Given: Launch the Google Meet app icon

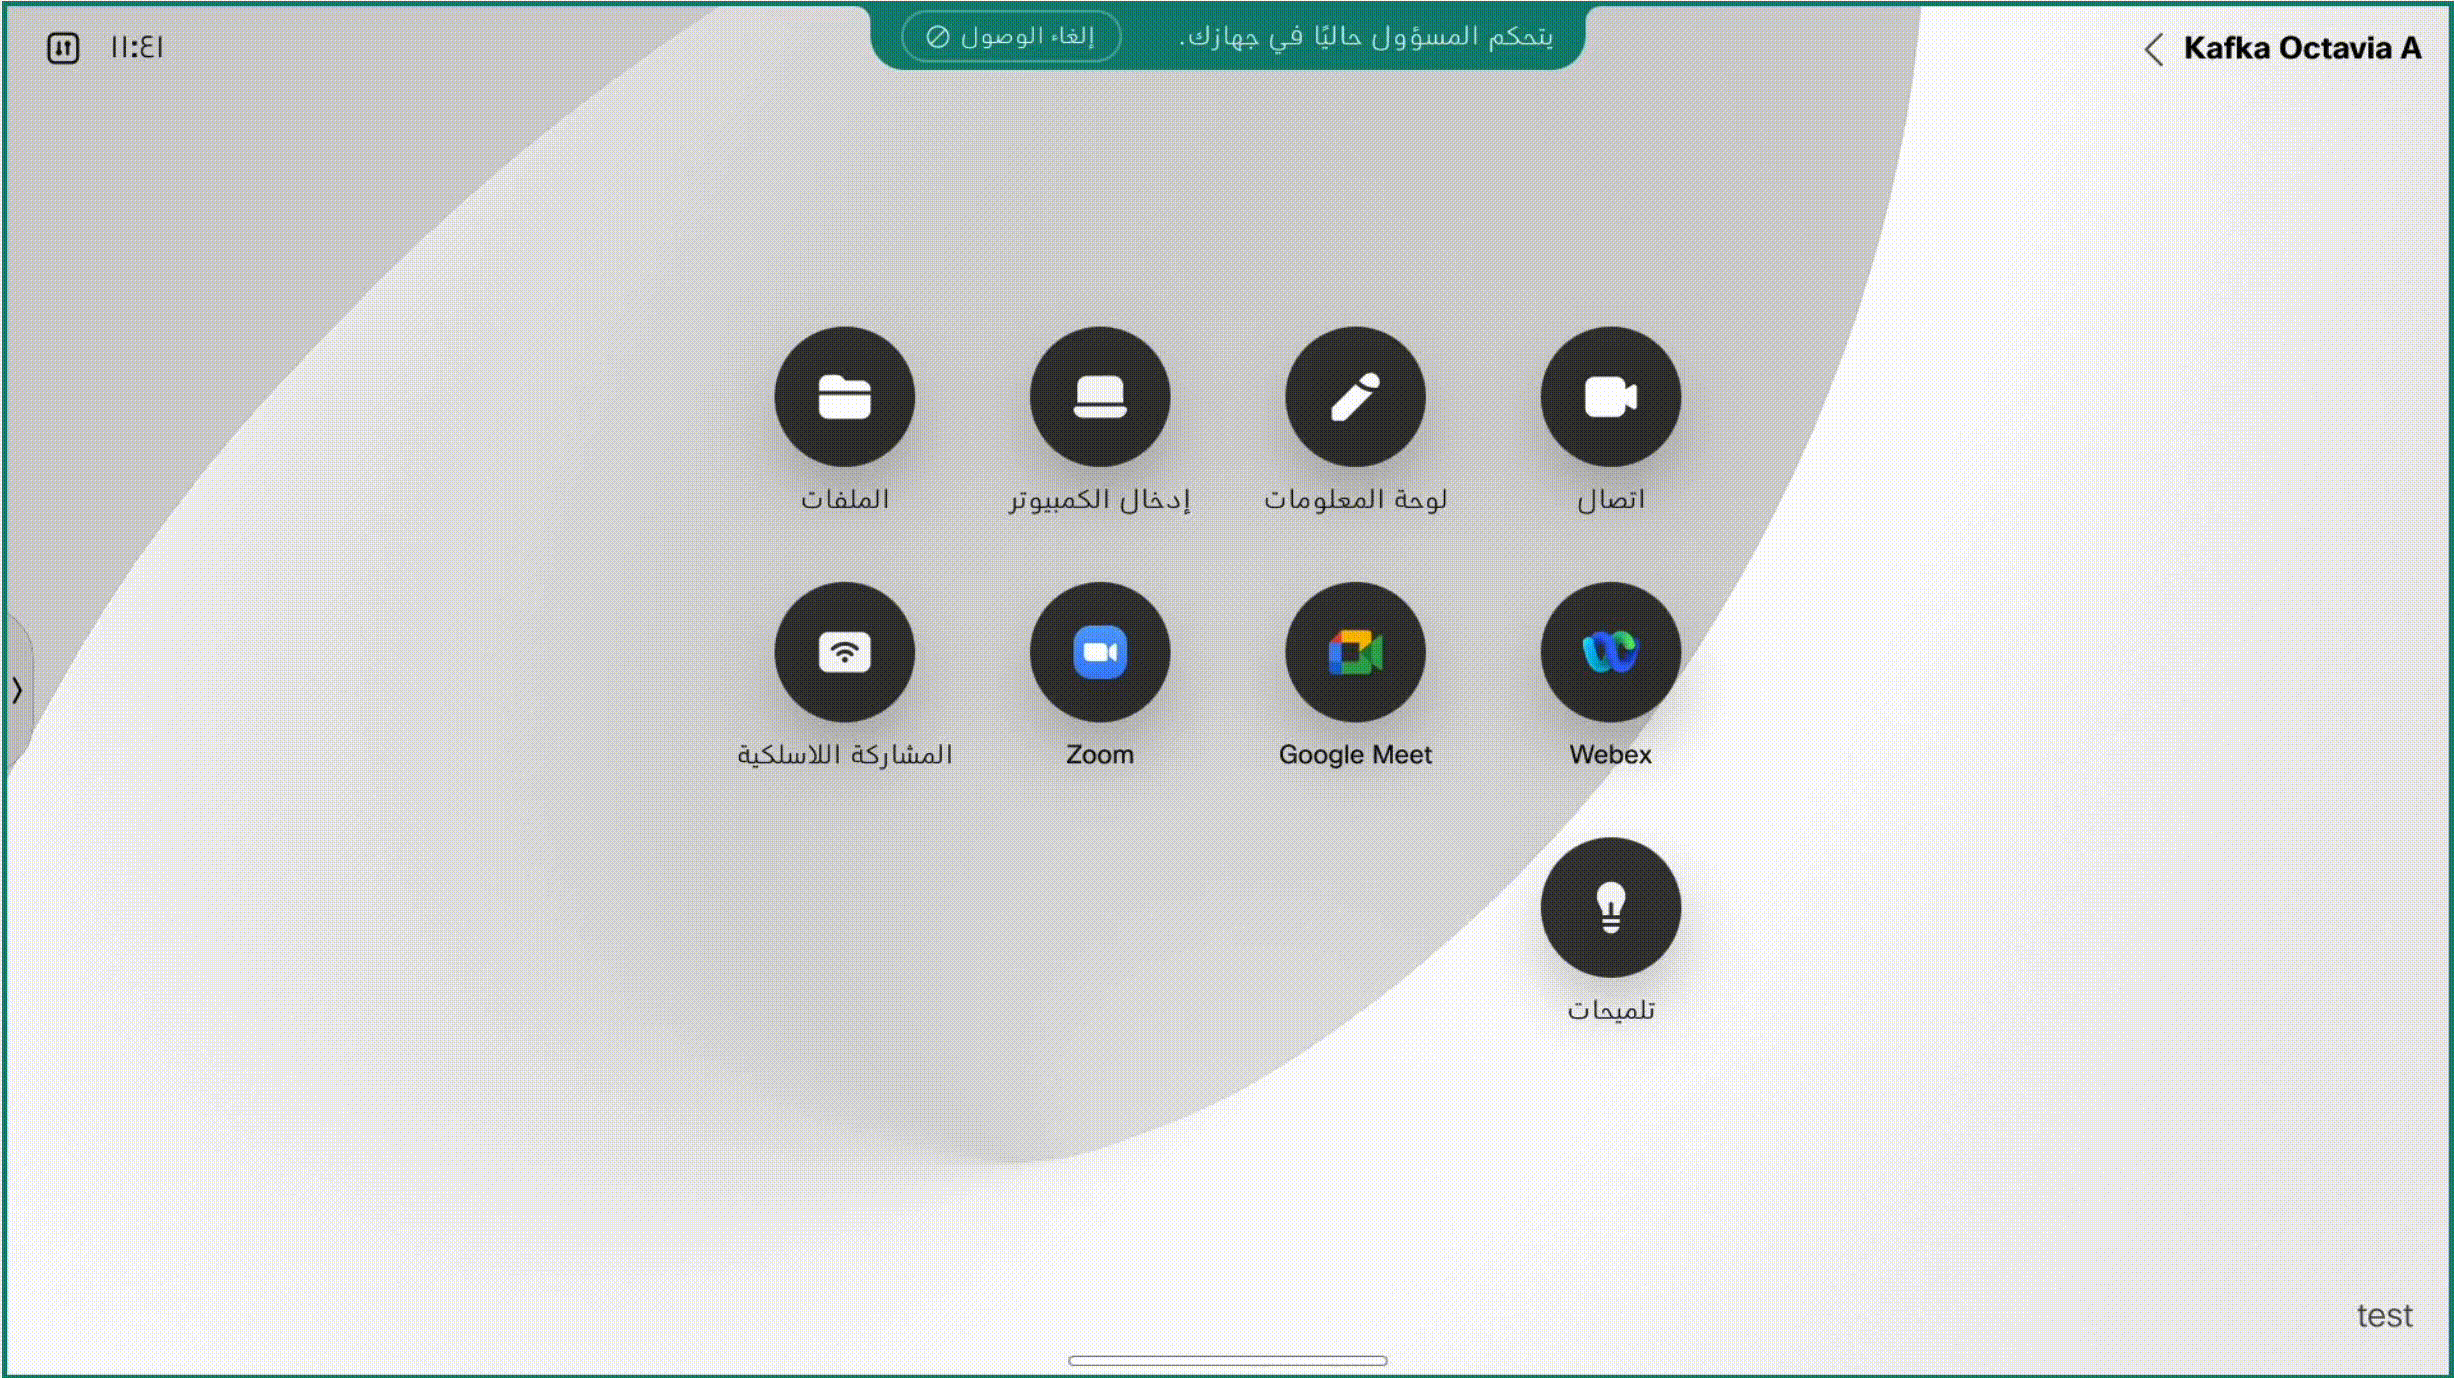Looking at the screenshot, I should (x=1355, y=652).
